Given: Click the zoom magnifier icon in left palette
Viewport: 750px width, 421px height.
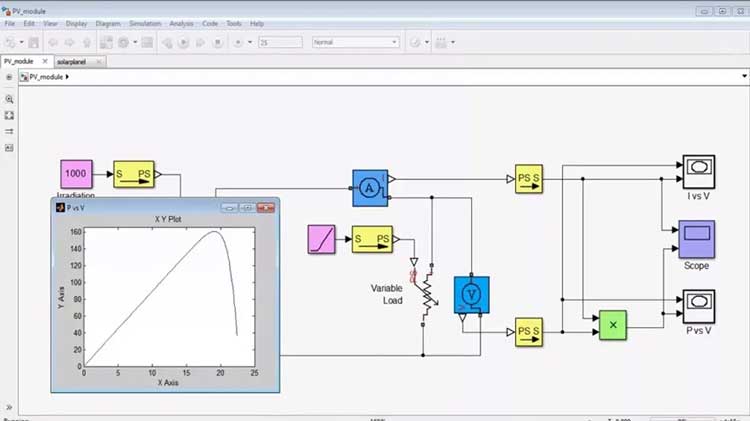Looking at the screenshot, I should (9, 100).
